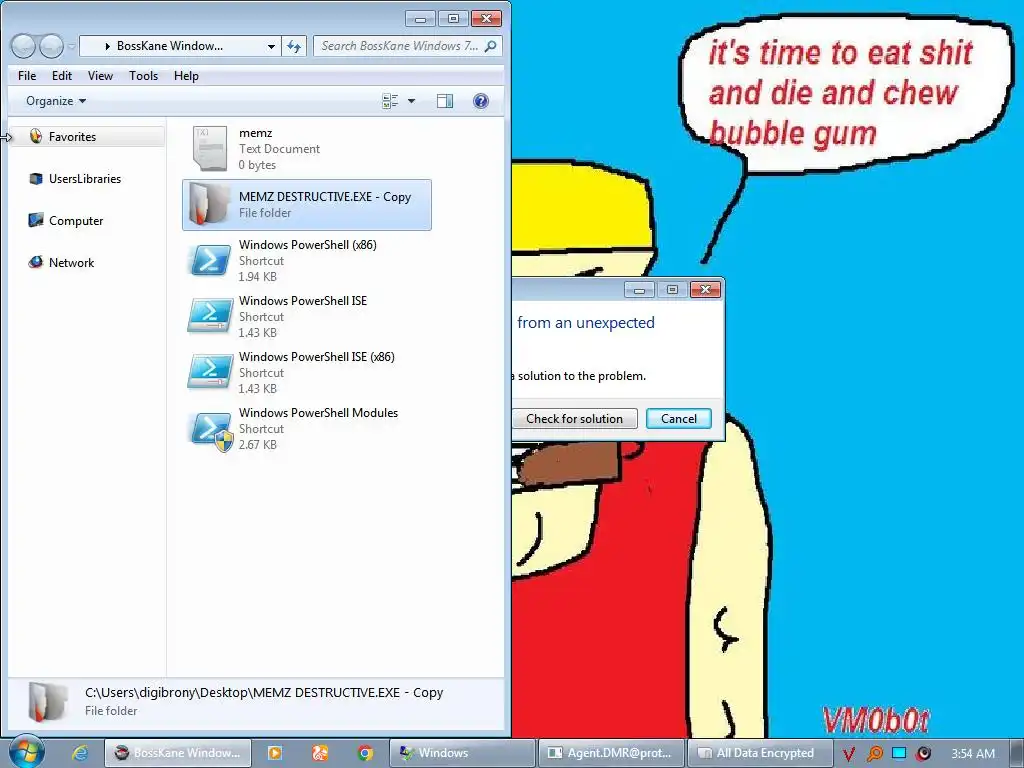The width and height of the screenshot is (1024, 768).
Task: Close the error dialog with the X
Action: pyautogui.click(x=705, y=289)
